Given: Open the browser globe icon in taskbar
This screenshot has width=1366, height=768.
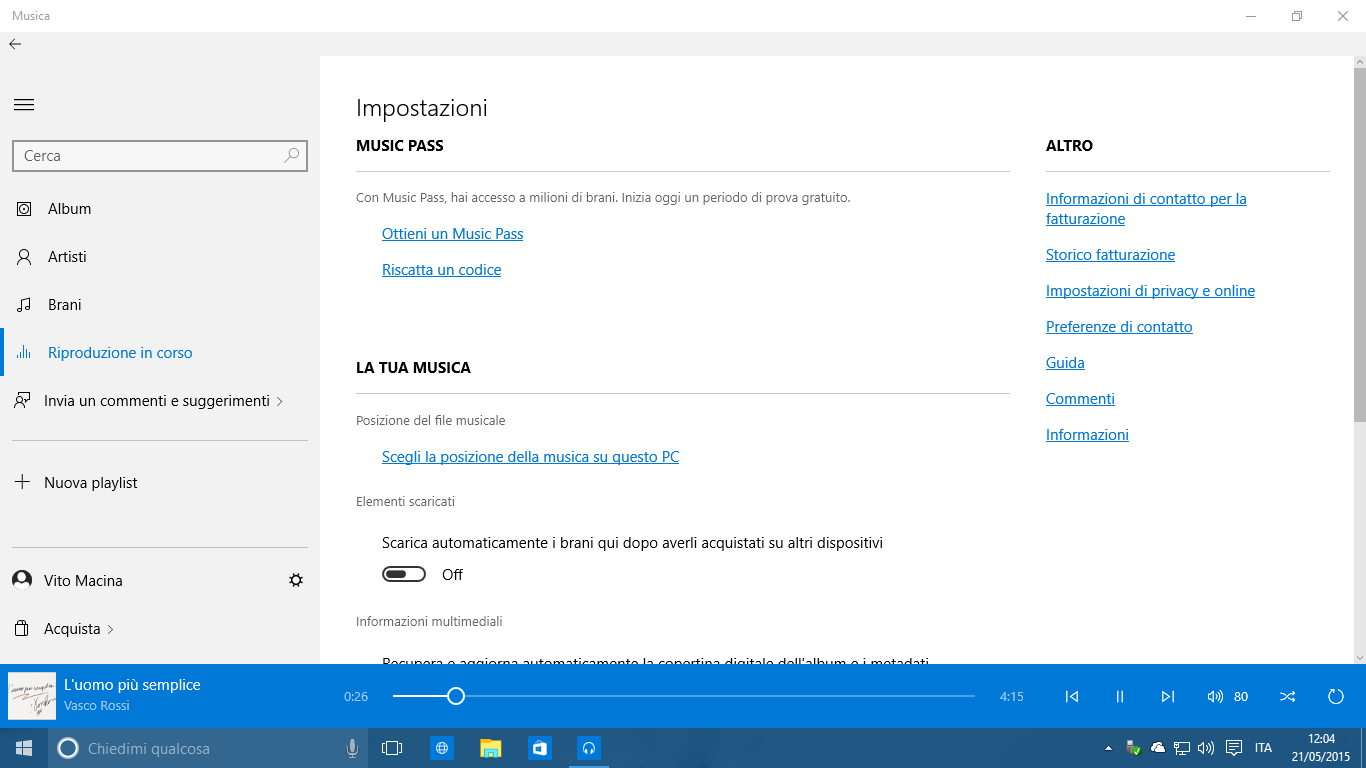Looking at the screenshot, I should [x=442, y=748].
